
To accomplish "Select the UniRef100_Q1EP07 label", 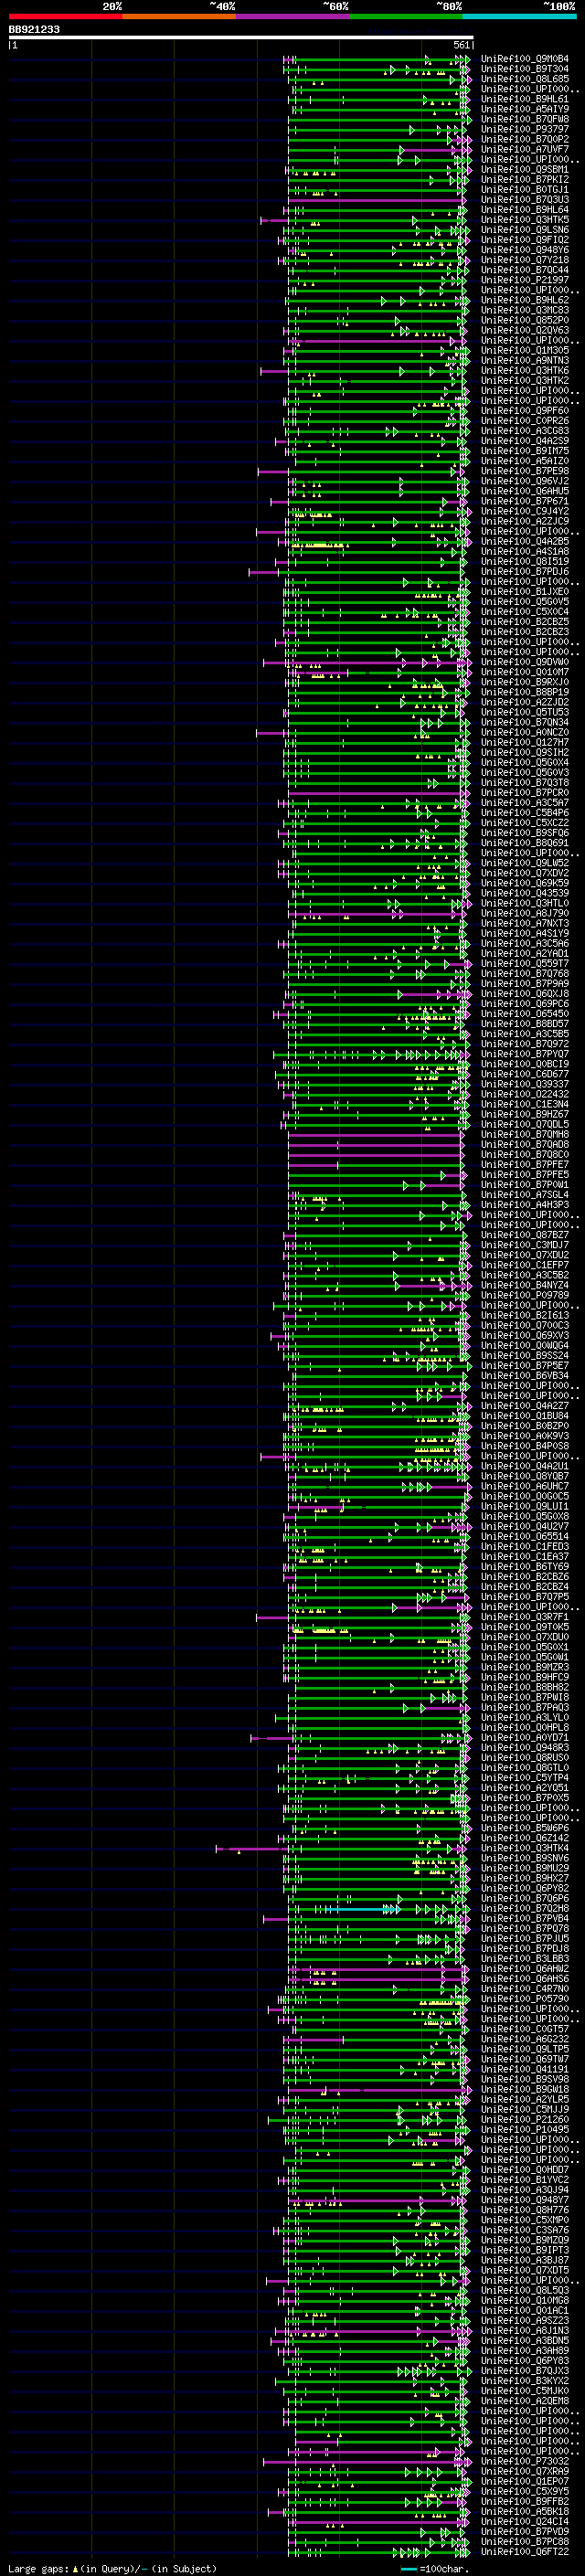I will click(524, 2482).
